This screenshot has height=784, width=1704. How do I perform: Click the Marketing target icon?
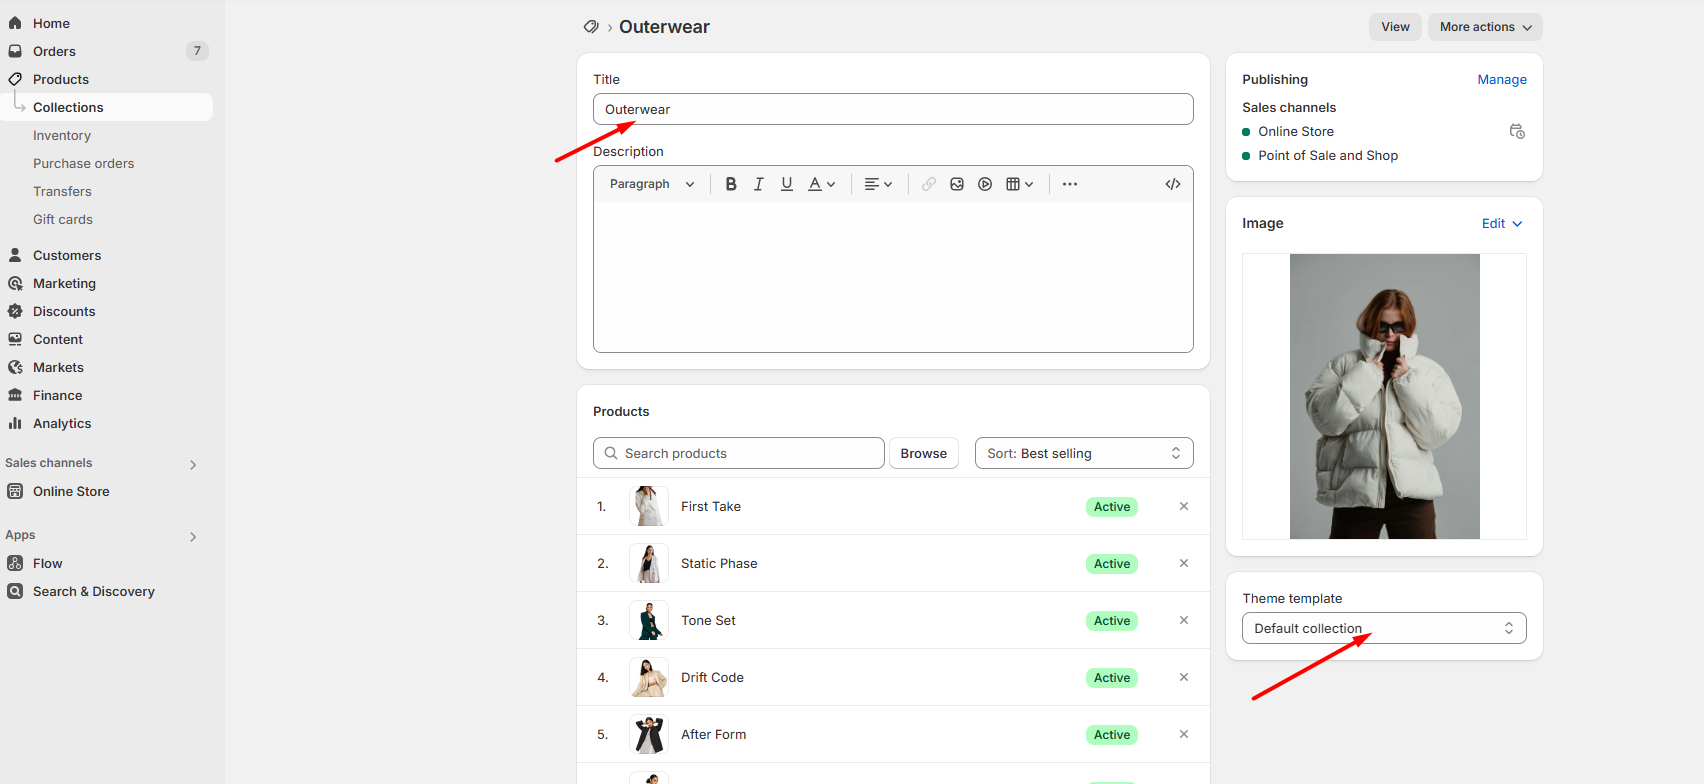point(15,283)
